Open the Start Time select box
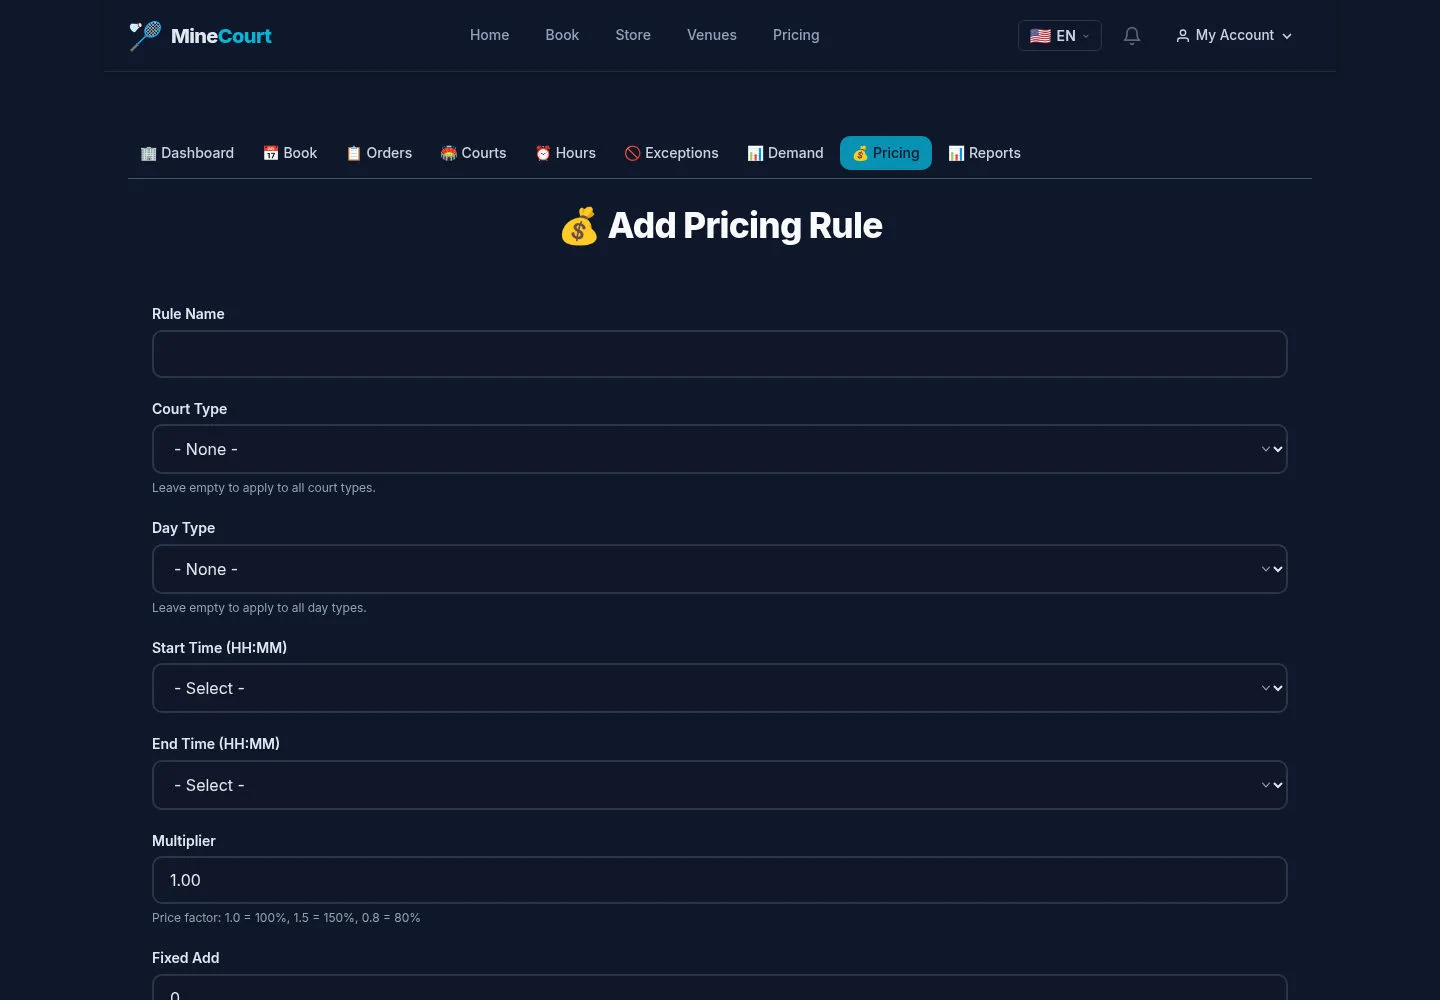Screen dimensions: 1440x1000 [x=719, y=688]
